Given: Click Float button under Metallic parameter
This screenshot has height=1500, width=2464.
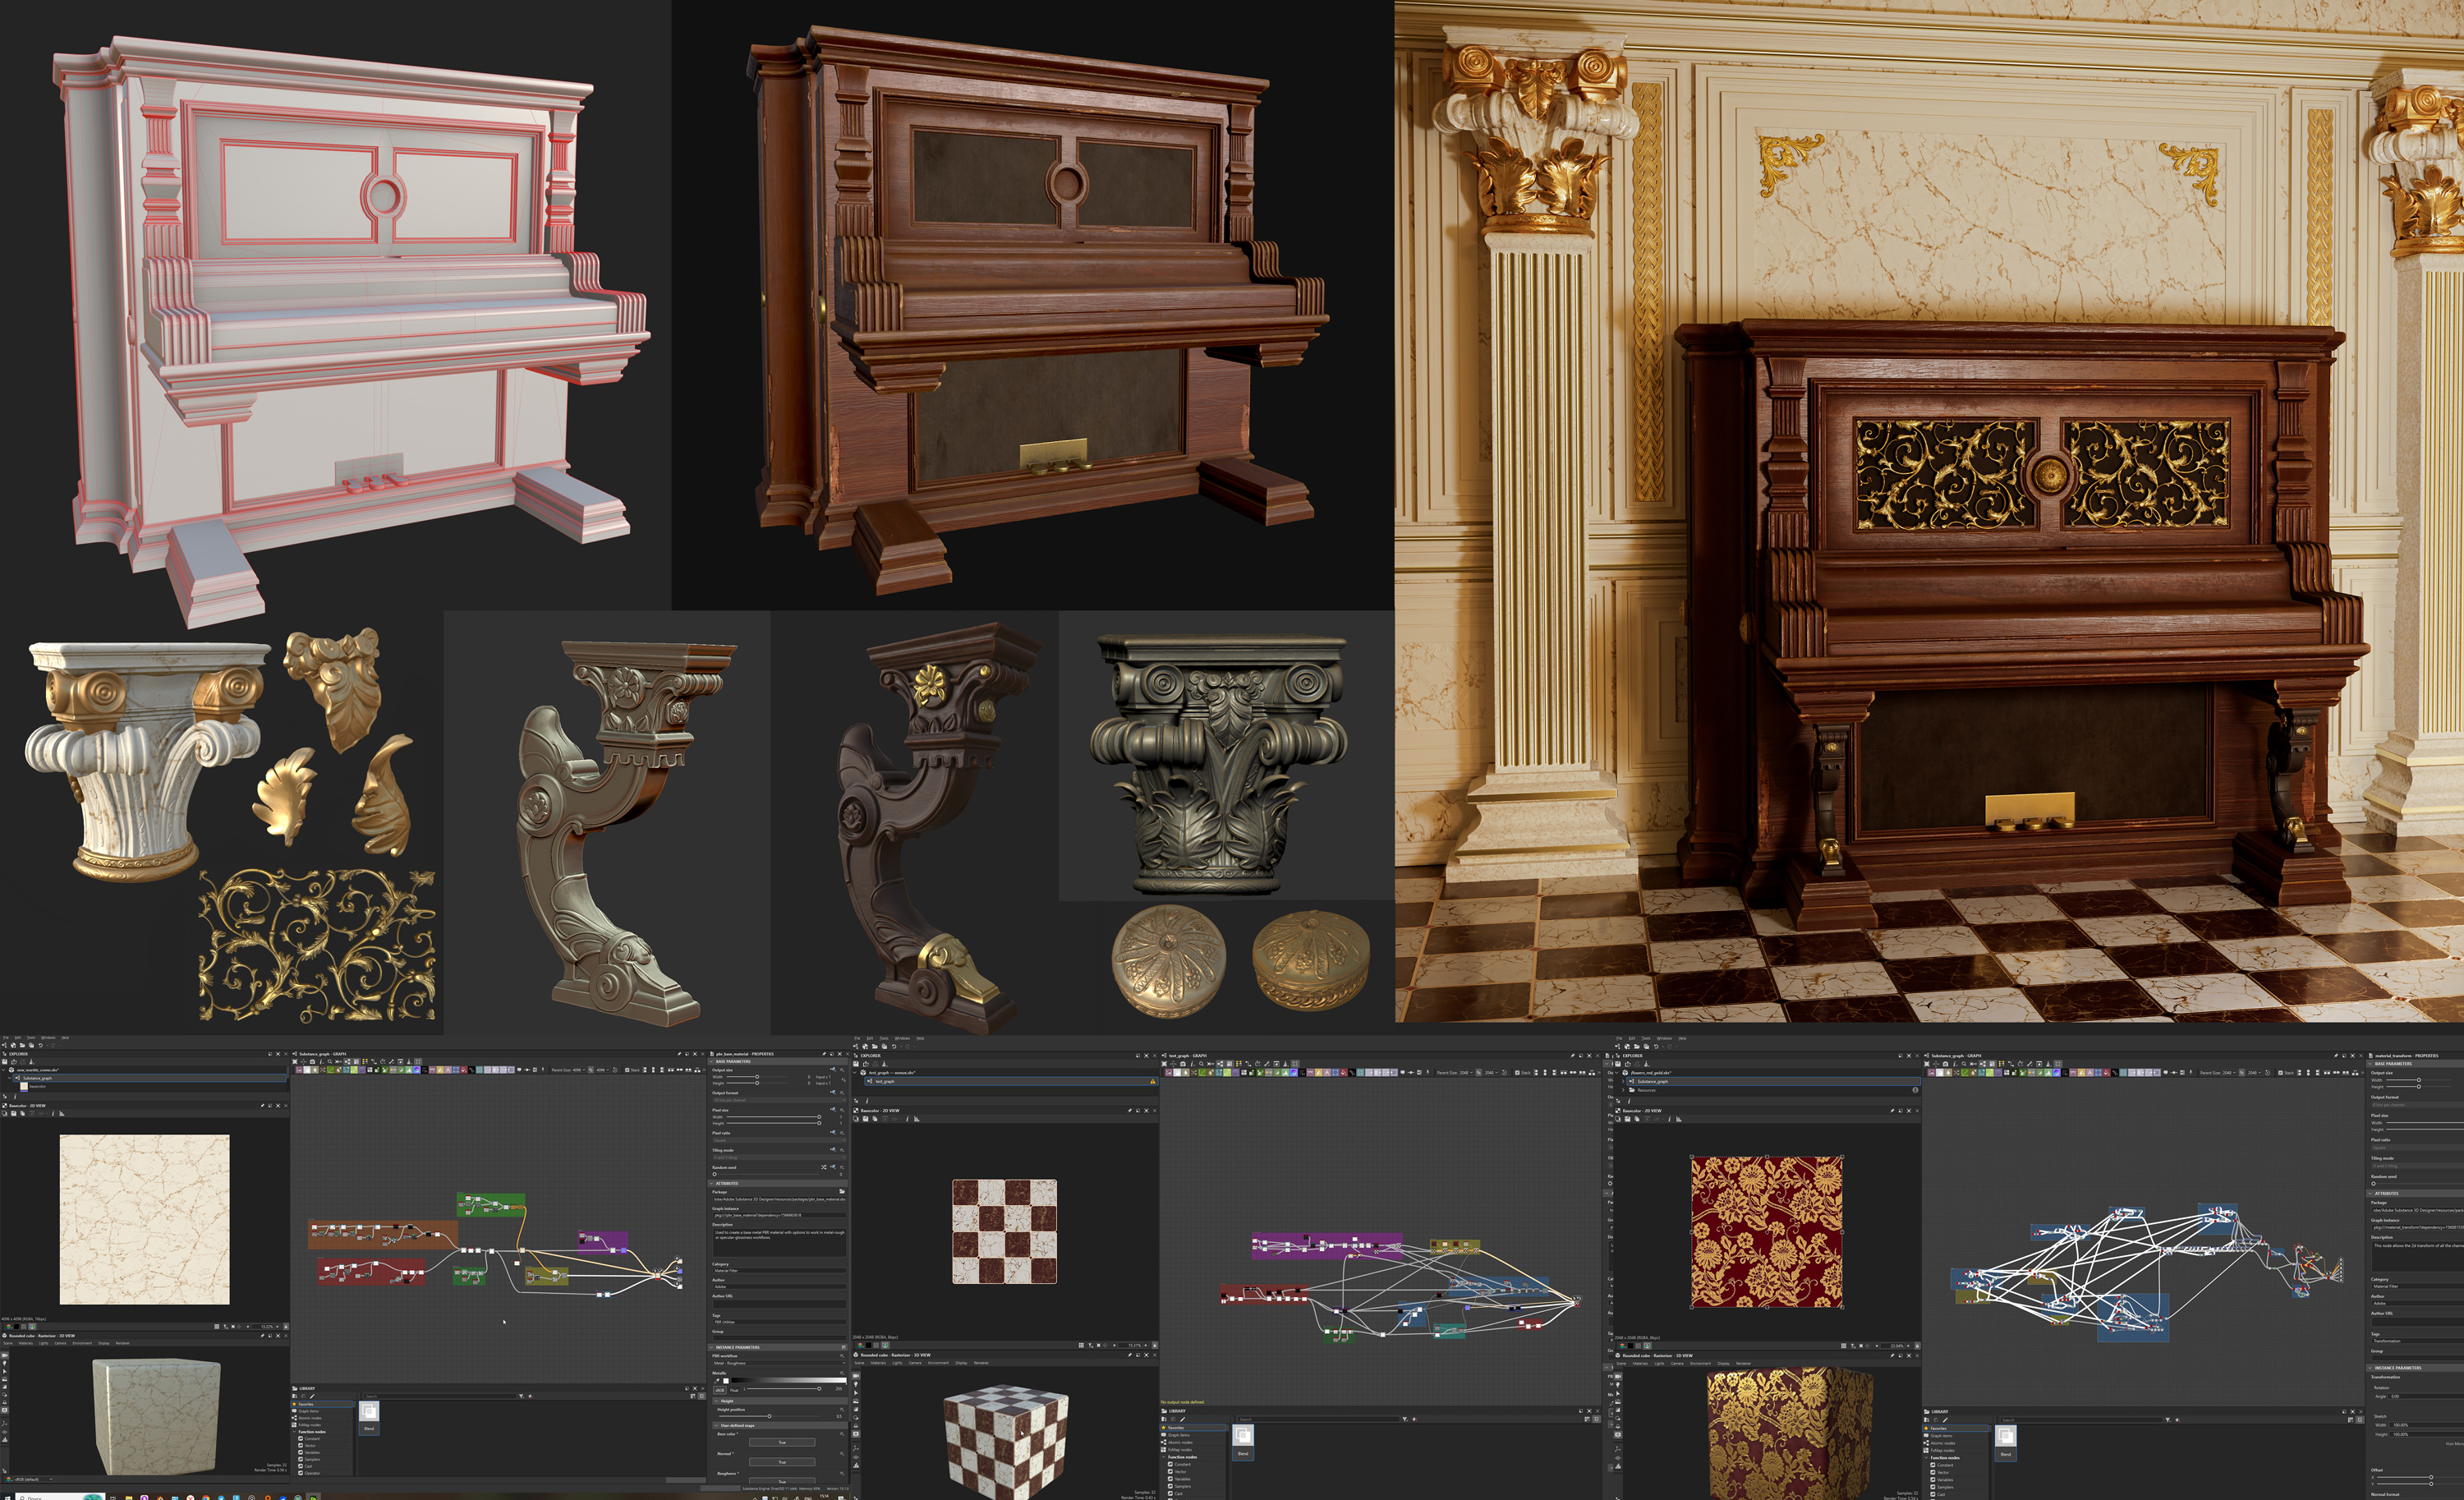Looking at the screenshot, I should click(735, 1390).
